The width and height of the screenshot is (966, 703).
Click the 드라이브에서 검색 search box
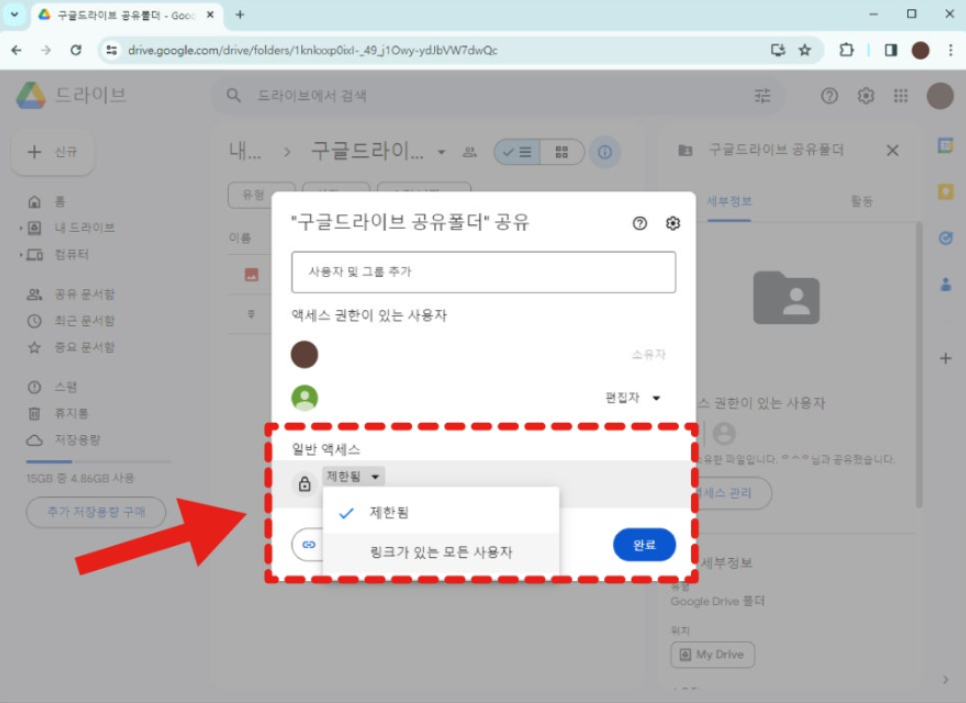tap(499, 95)
